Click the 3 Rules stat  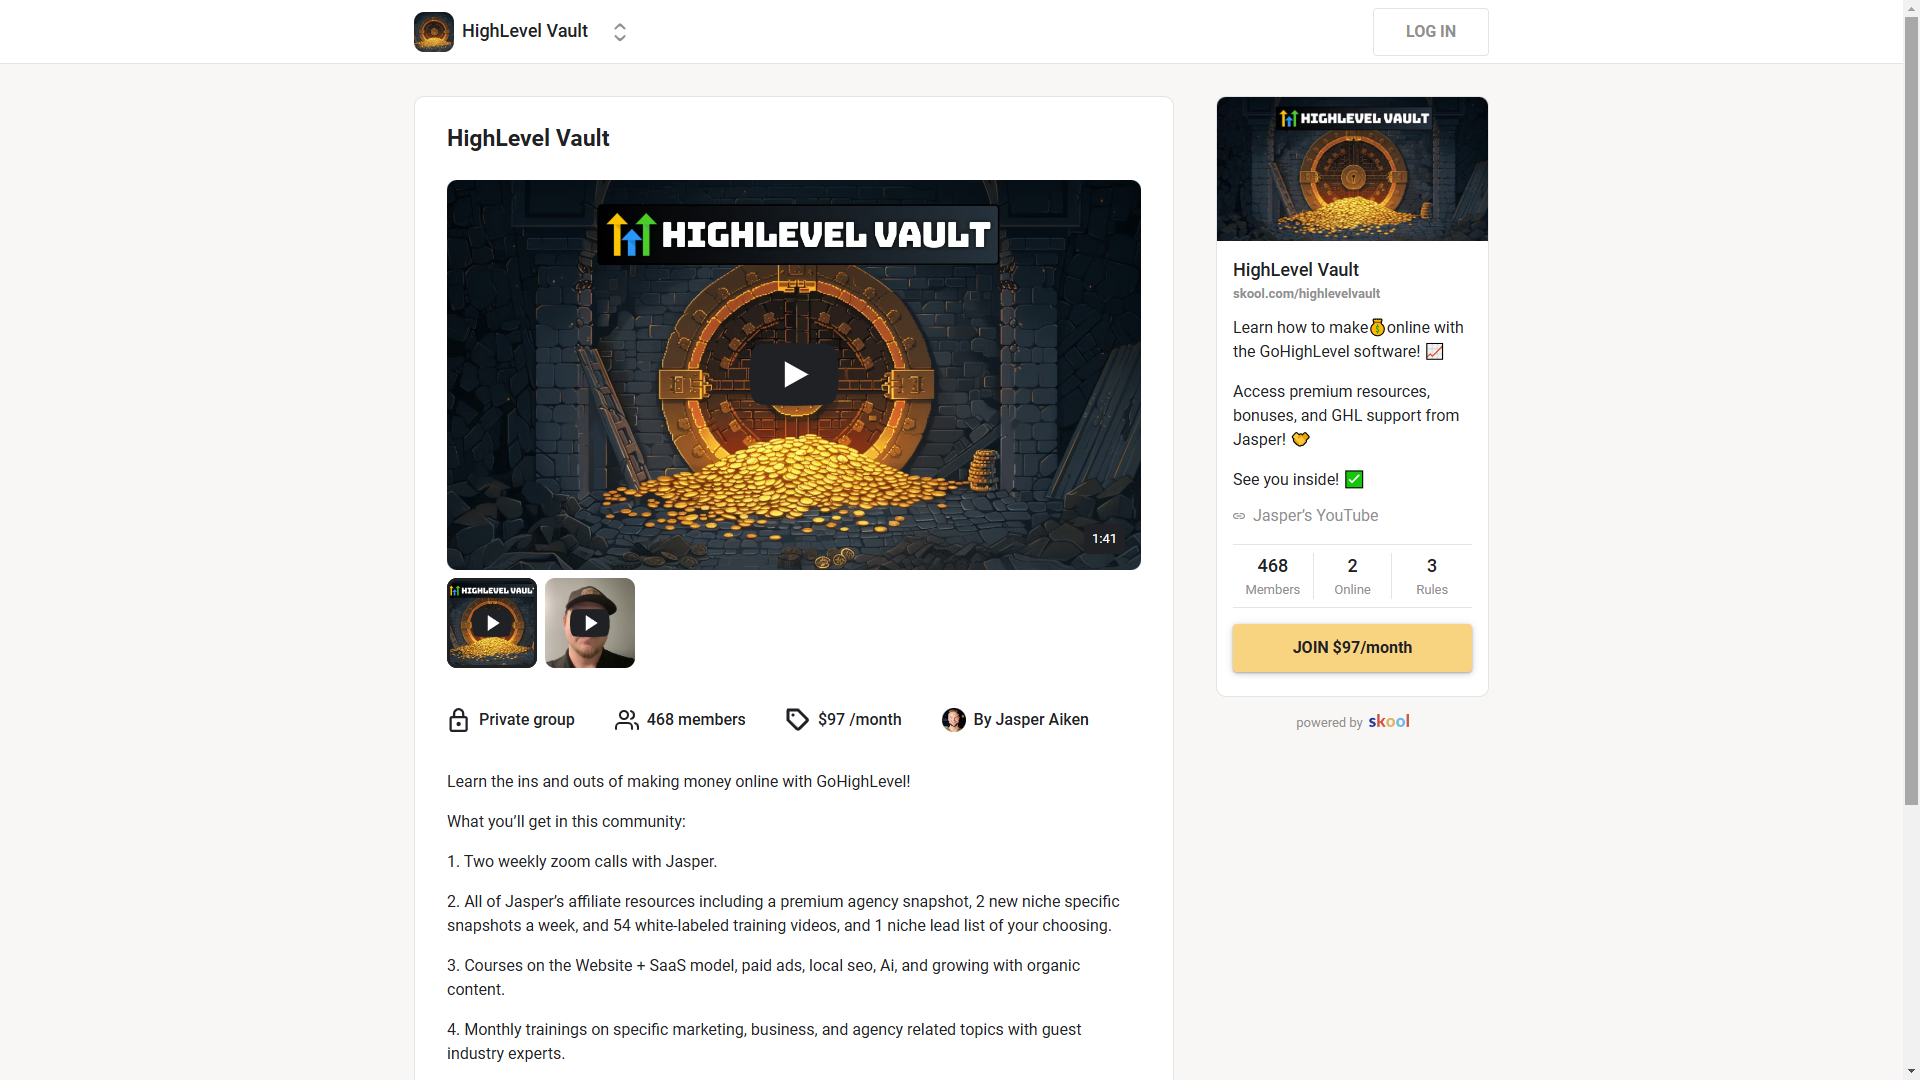(1432, 576)
